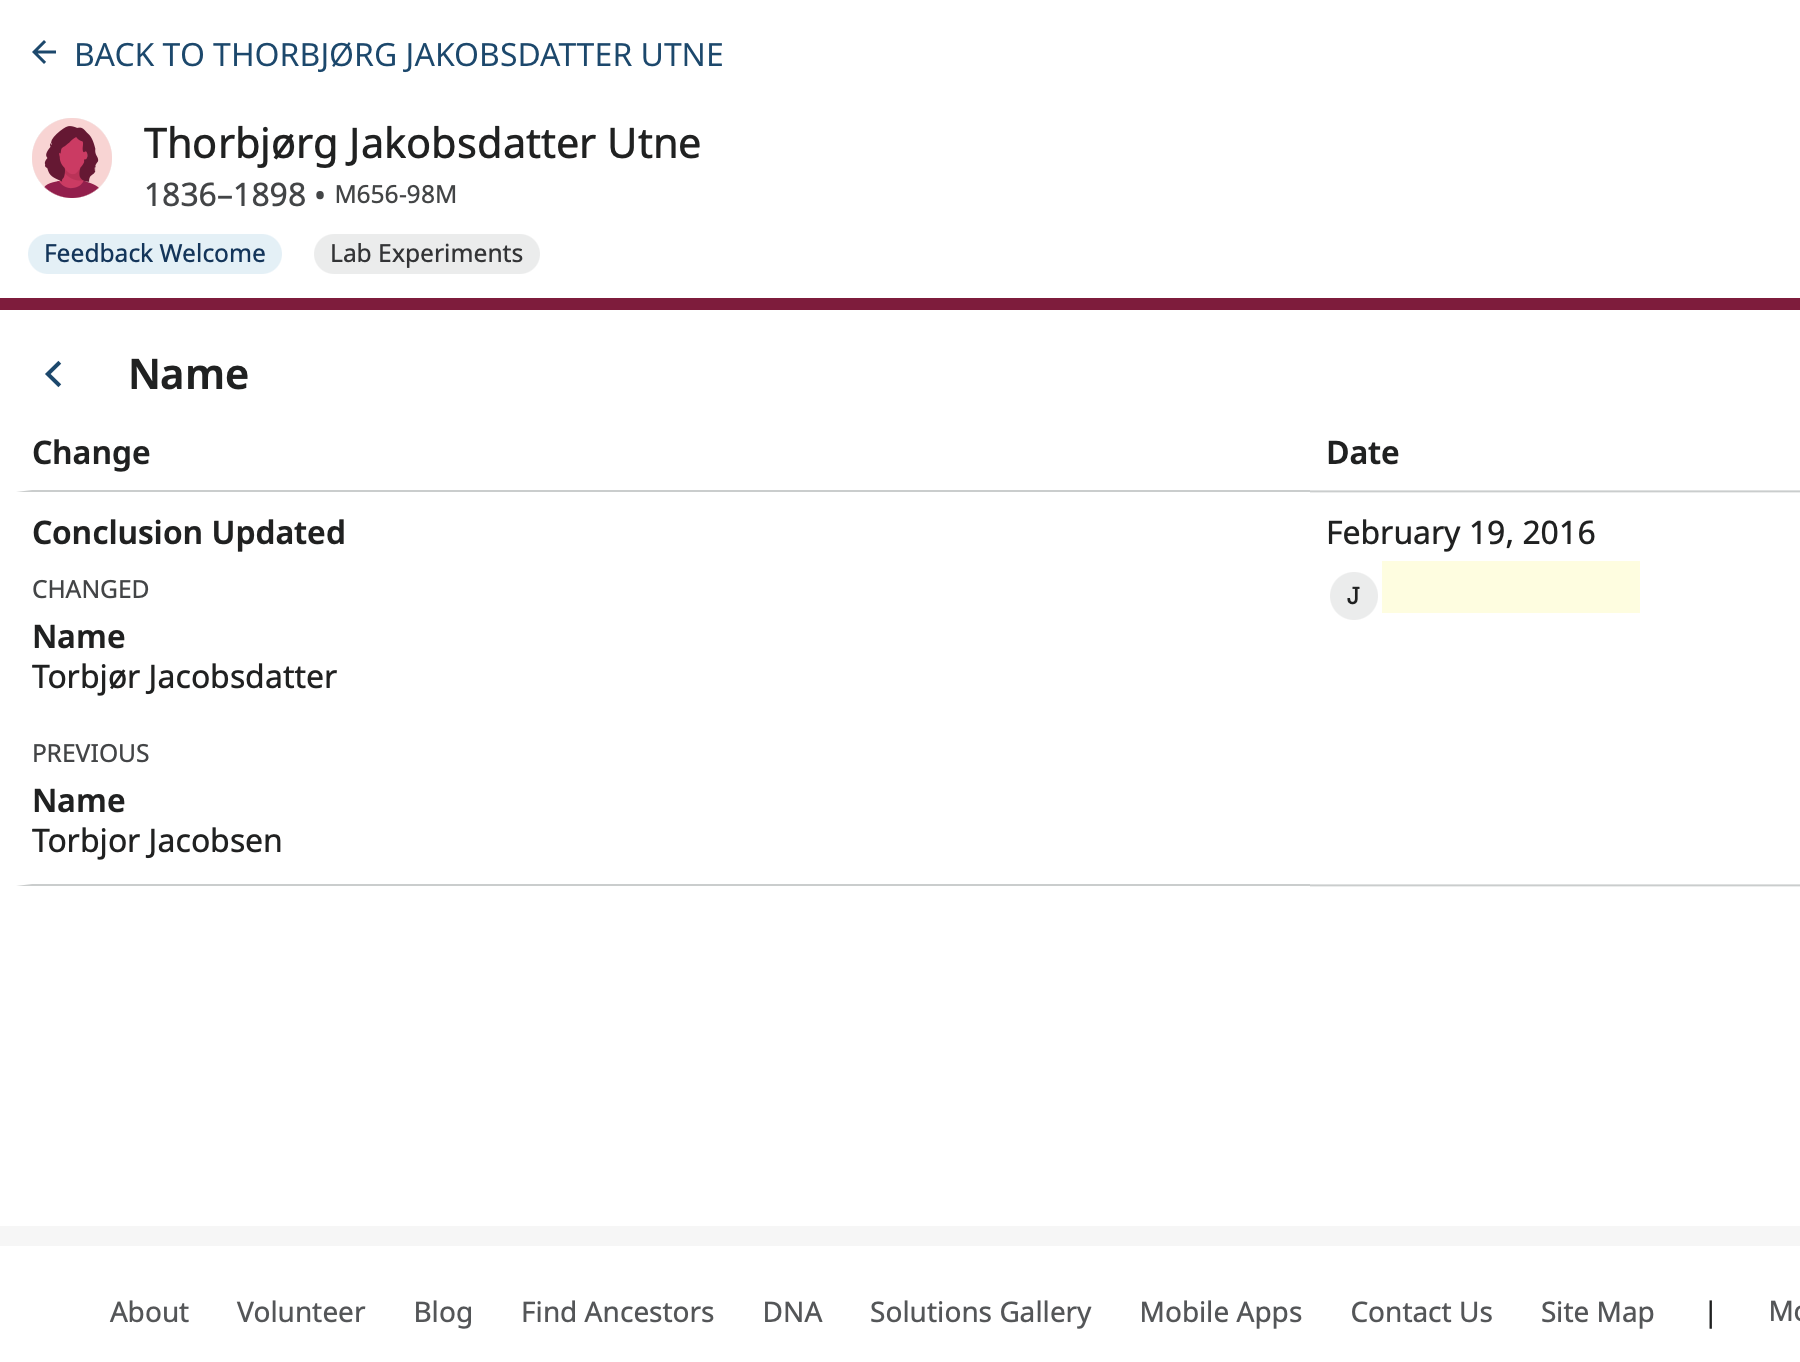The height and width of the screenshot is (1362, 1800).
Task: Open the About footer link
Action: [149, 1312]
